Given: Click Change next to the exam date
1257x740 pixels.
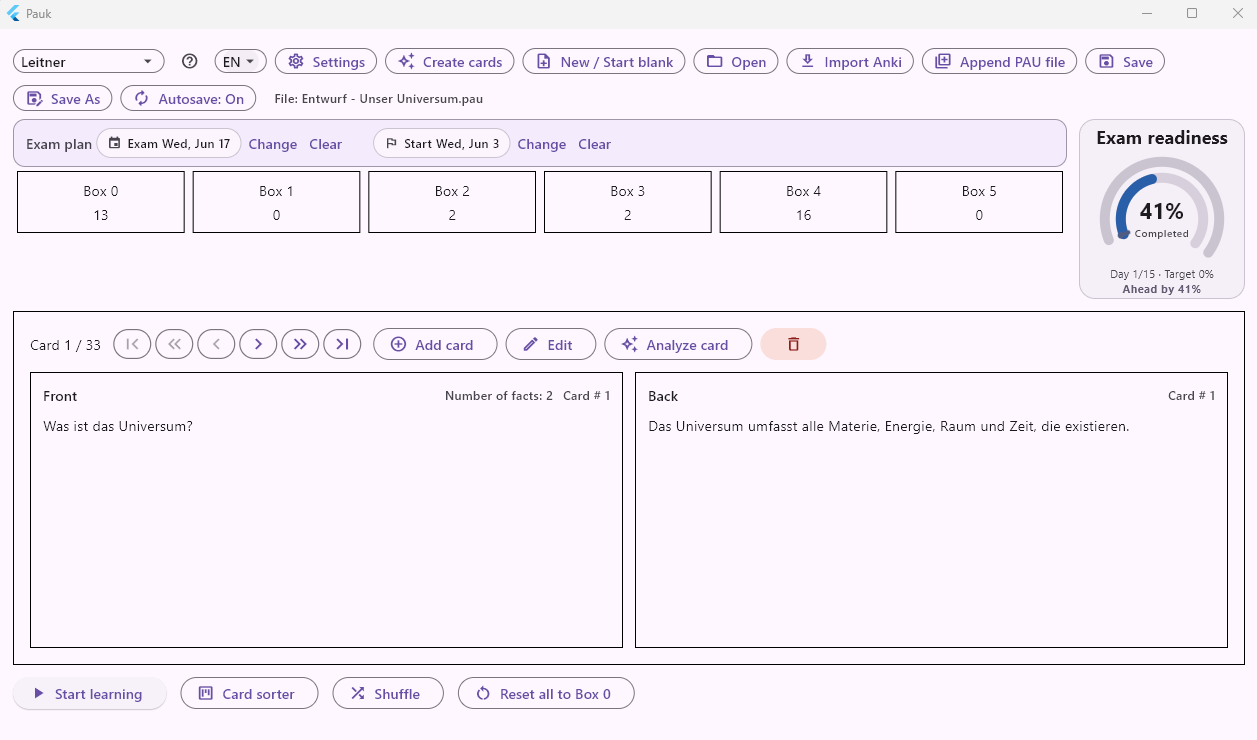Looking at the screenshot, I should 273,144.
